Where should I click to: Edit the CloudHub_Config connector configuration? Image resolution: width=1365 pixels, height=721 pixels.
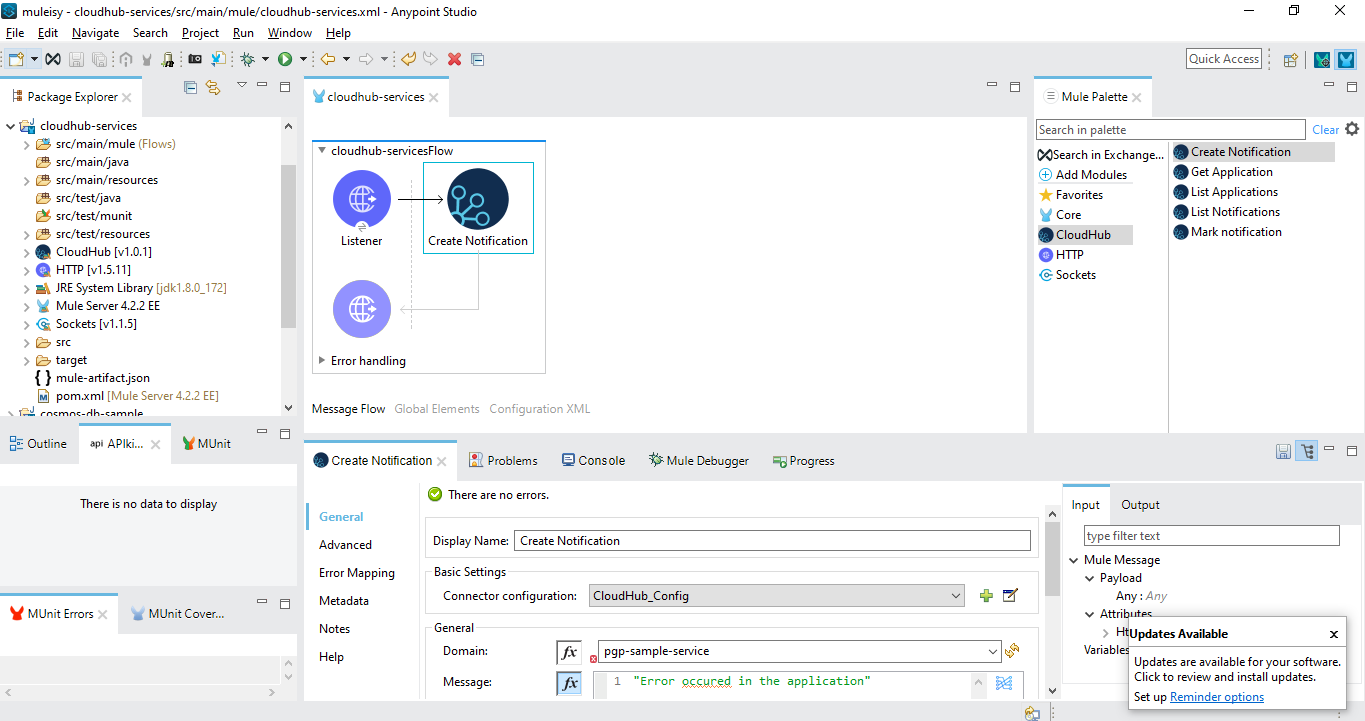tap(1010, 596)
